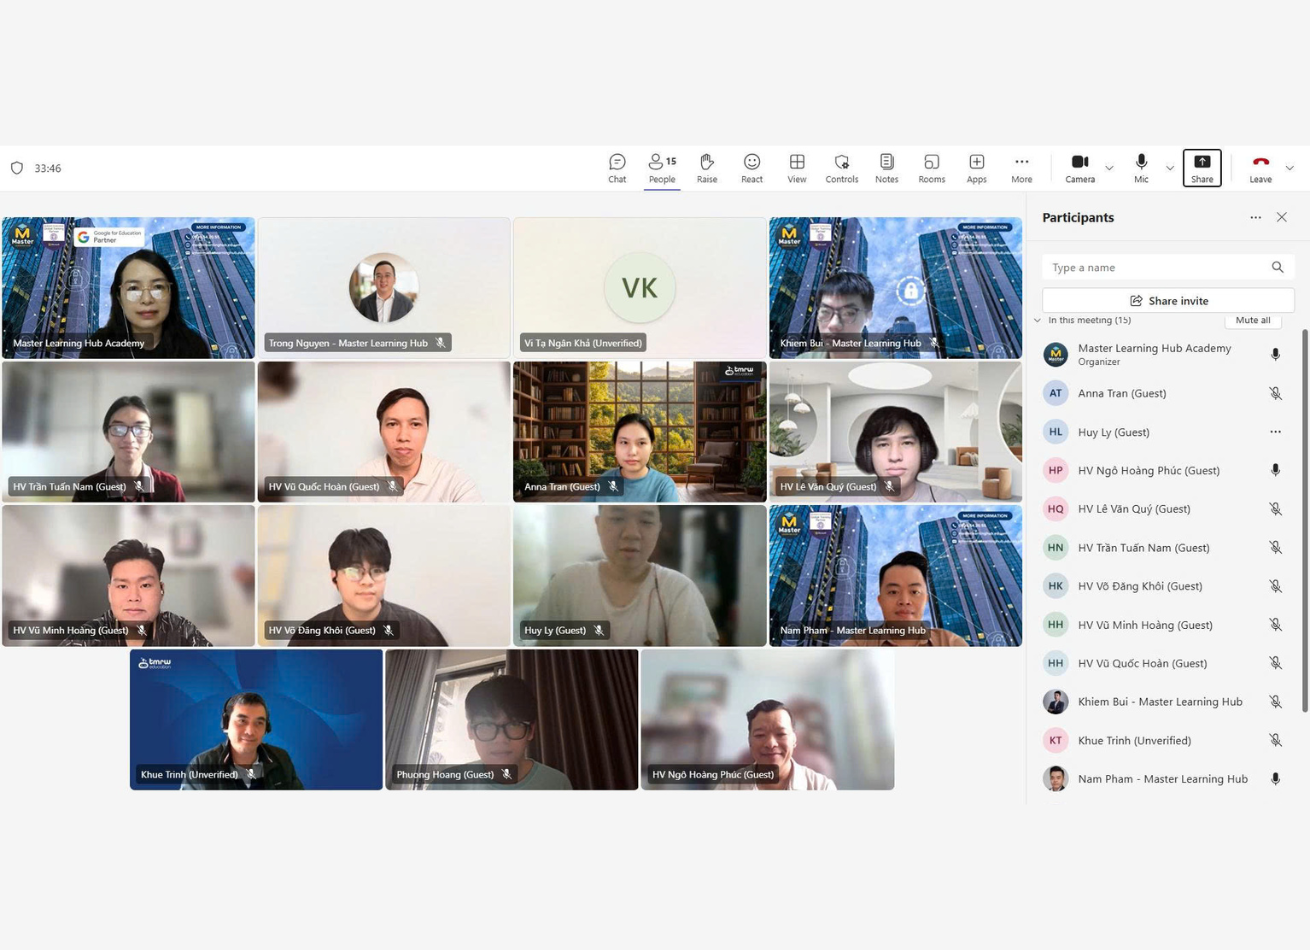Open the View layout options
This screenshot has height=950, width=1310.
[796, 168]
